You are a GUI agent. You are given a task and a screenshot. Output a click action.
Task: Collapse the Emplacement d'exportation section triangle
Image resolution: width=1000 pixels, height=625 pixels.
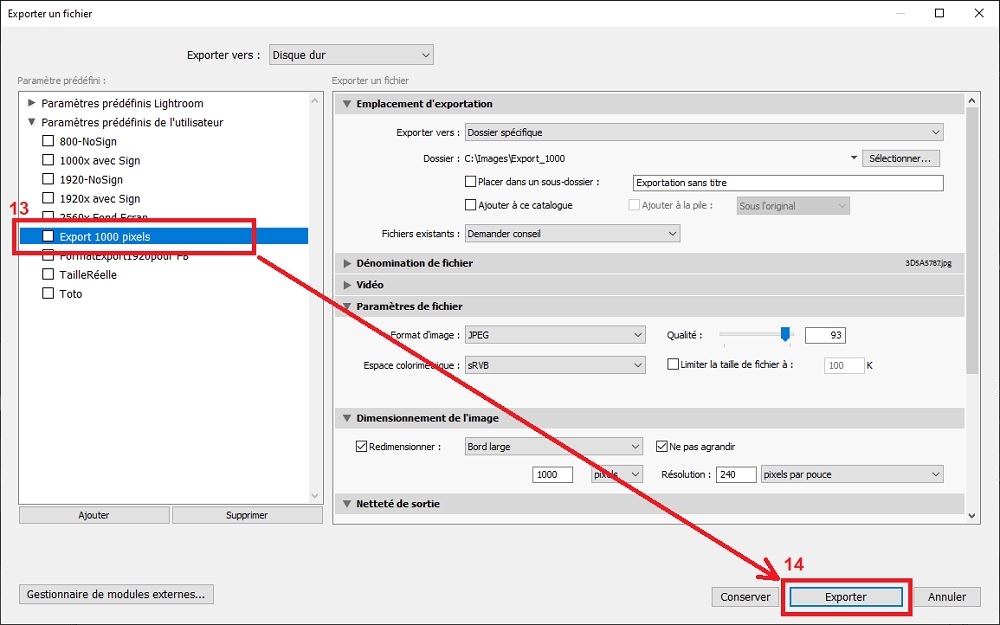(x=347, y=104)
